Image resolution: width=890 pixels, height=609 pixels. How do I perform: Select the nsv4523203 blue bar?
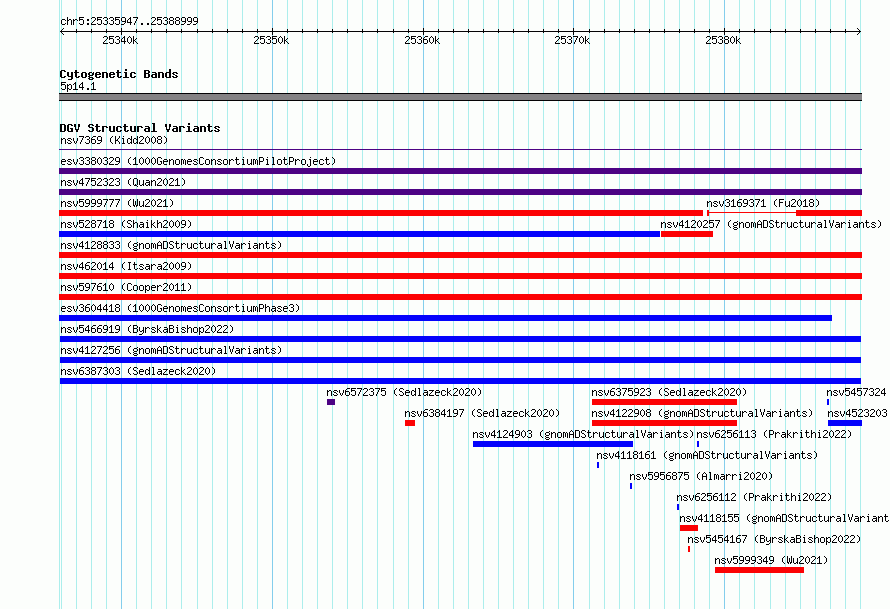[x=845, y=423]
